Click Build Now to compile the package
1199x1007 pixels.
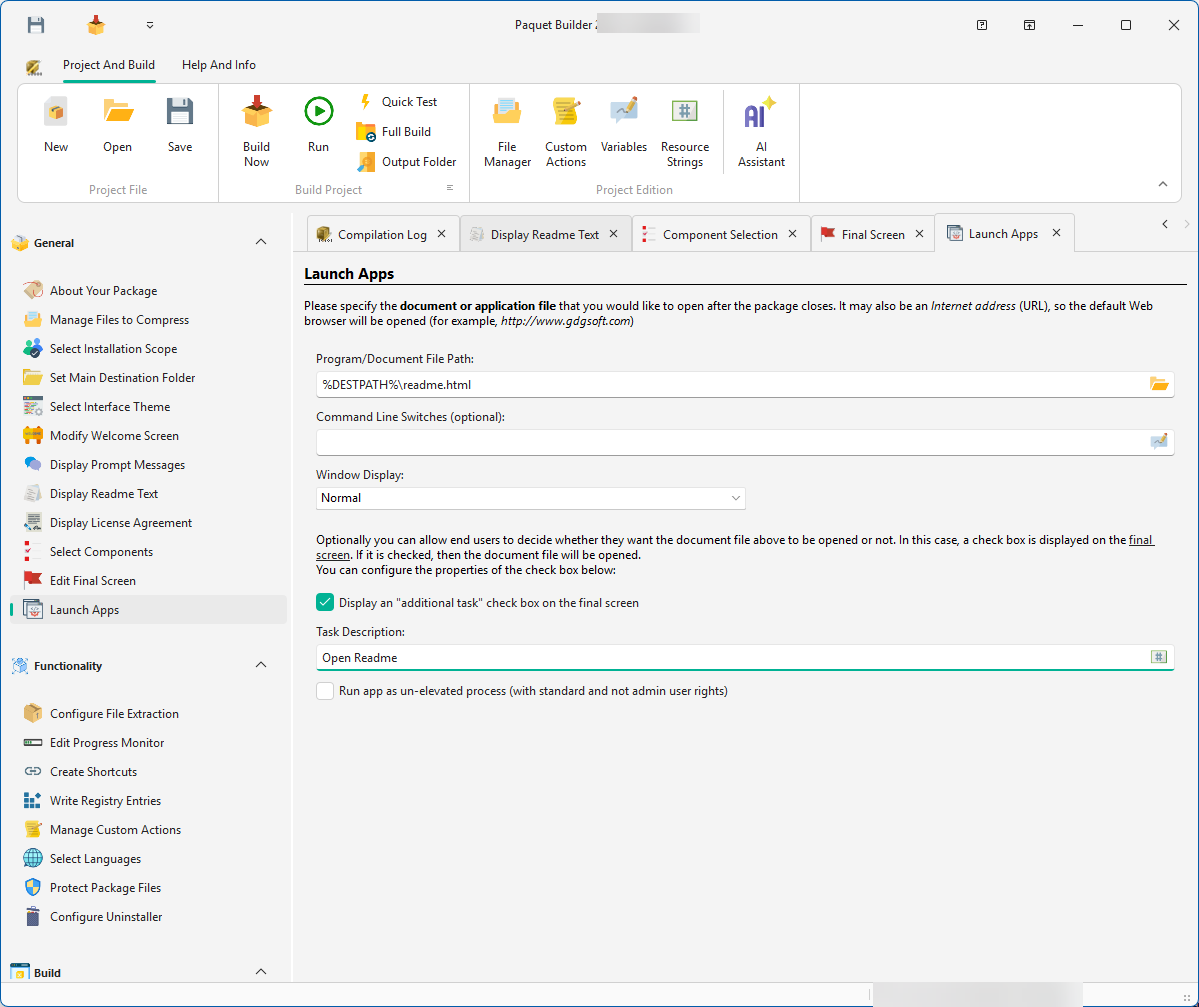tap(256, 128)
